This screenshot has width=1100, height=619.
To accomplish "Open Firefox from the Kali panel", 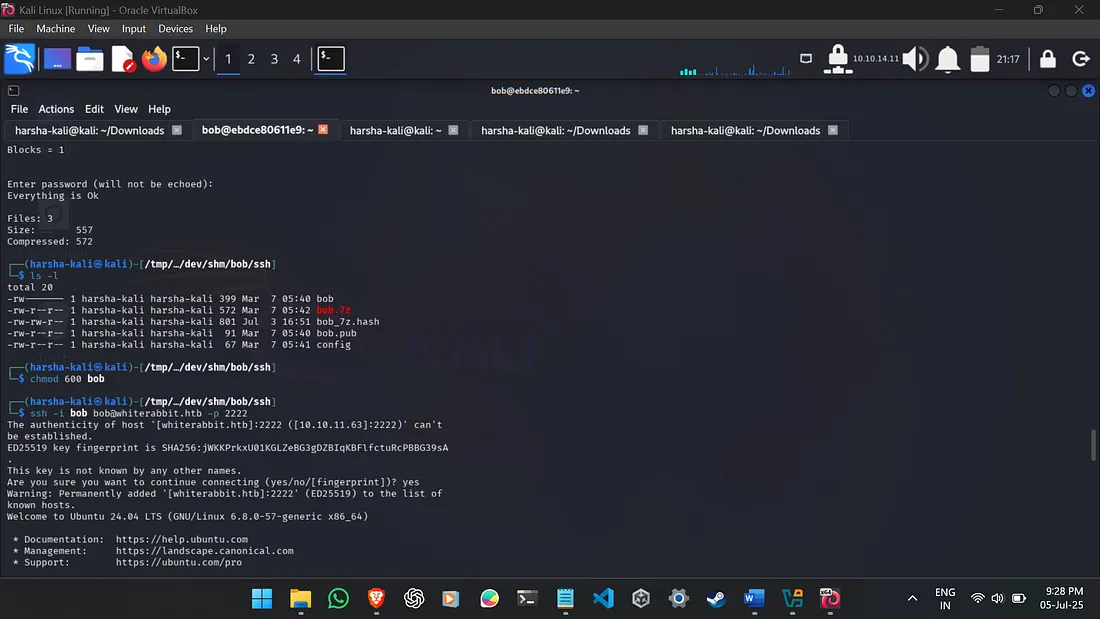I will coord(154,59).
